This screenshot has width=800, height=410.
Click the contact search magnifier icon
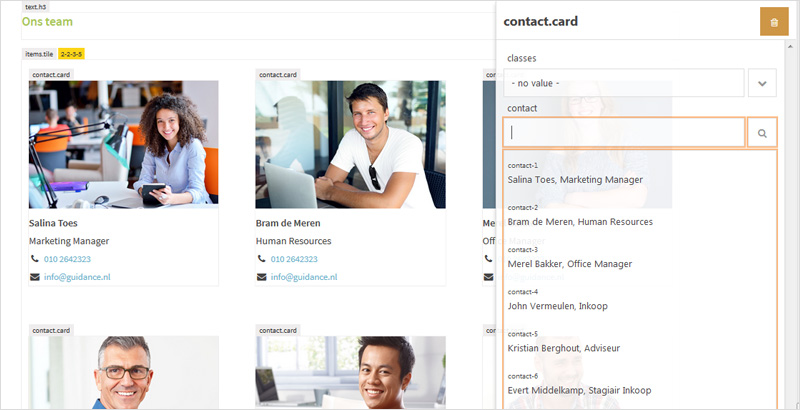click(762, 133)
